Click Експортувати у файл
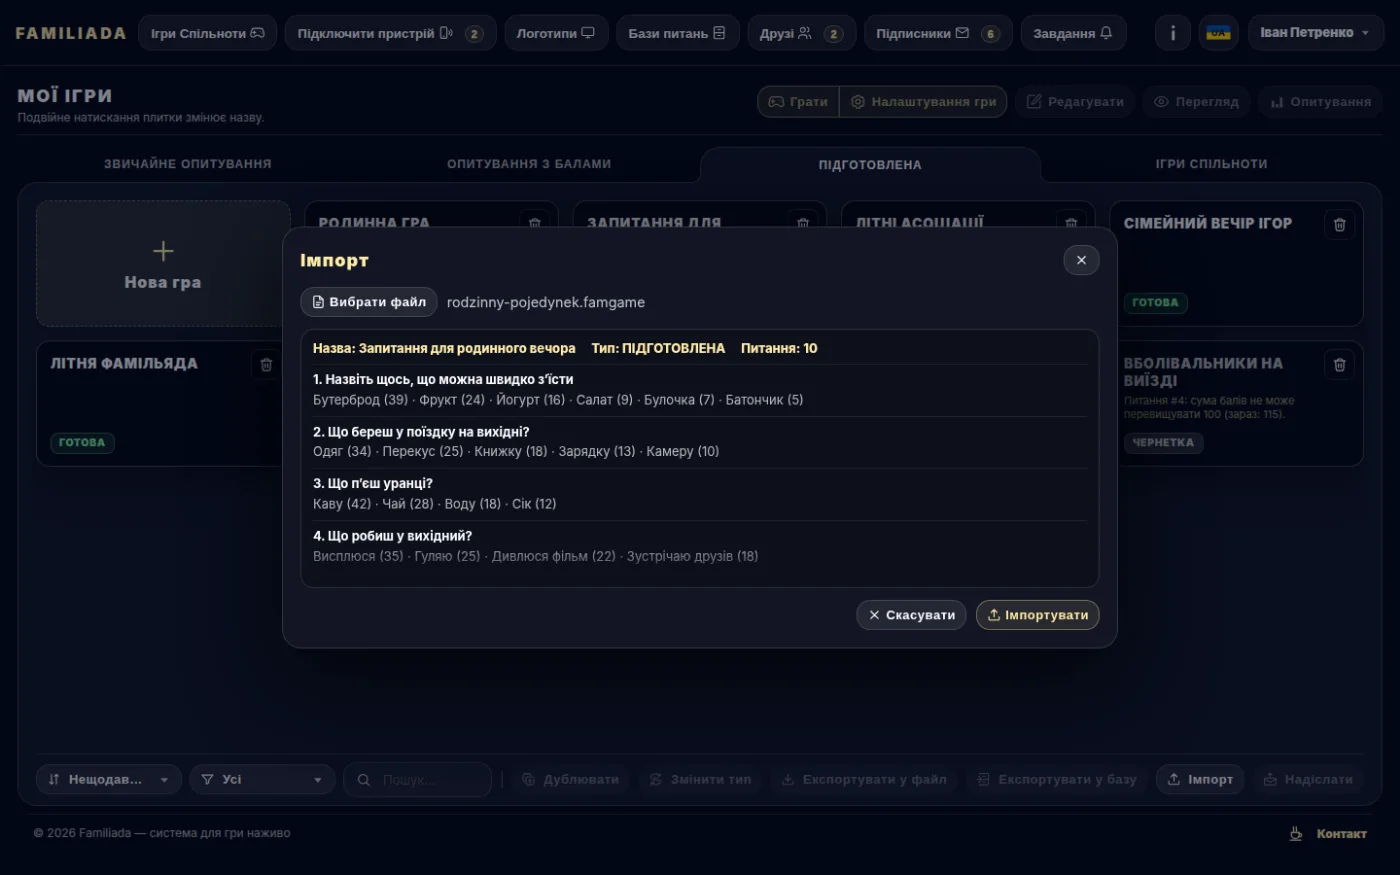Viewport: 1400px width, 875px height. tap(864, 780)
